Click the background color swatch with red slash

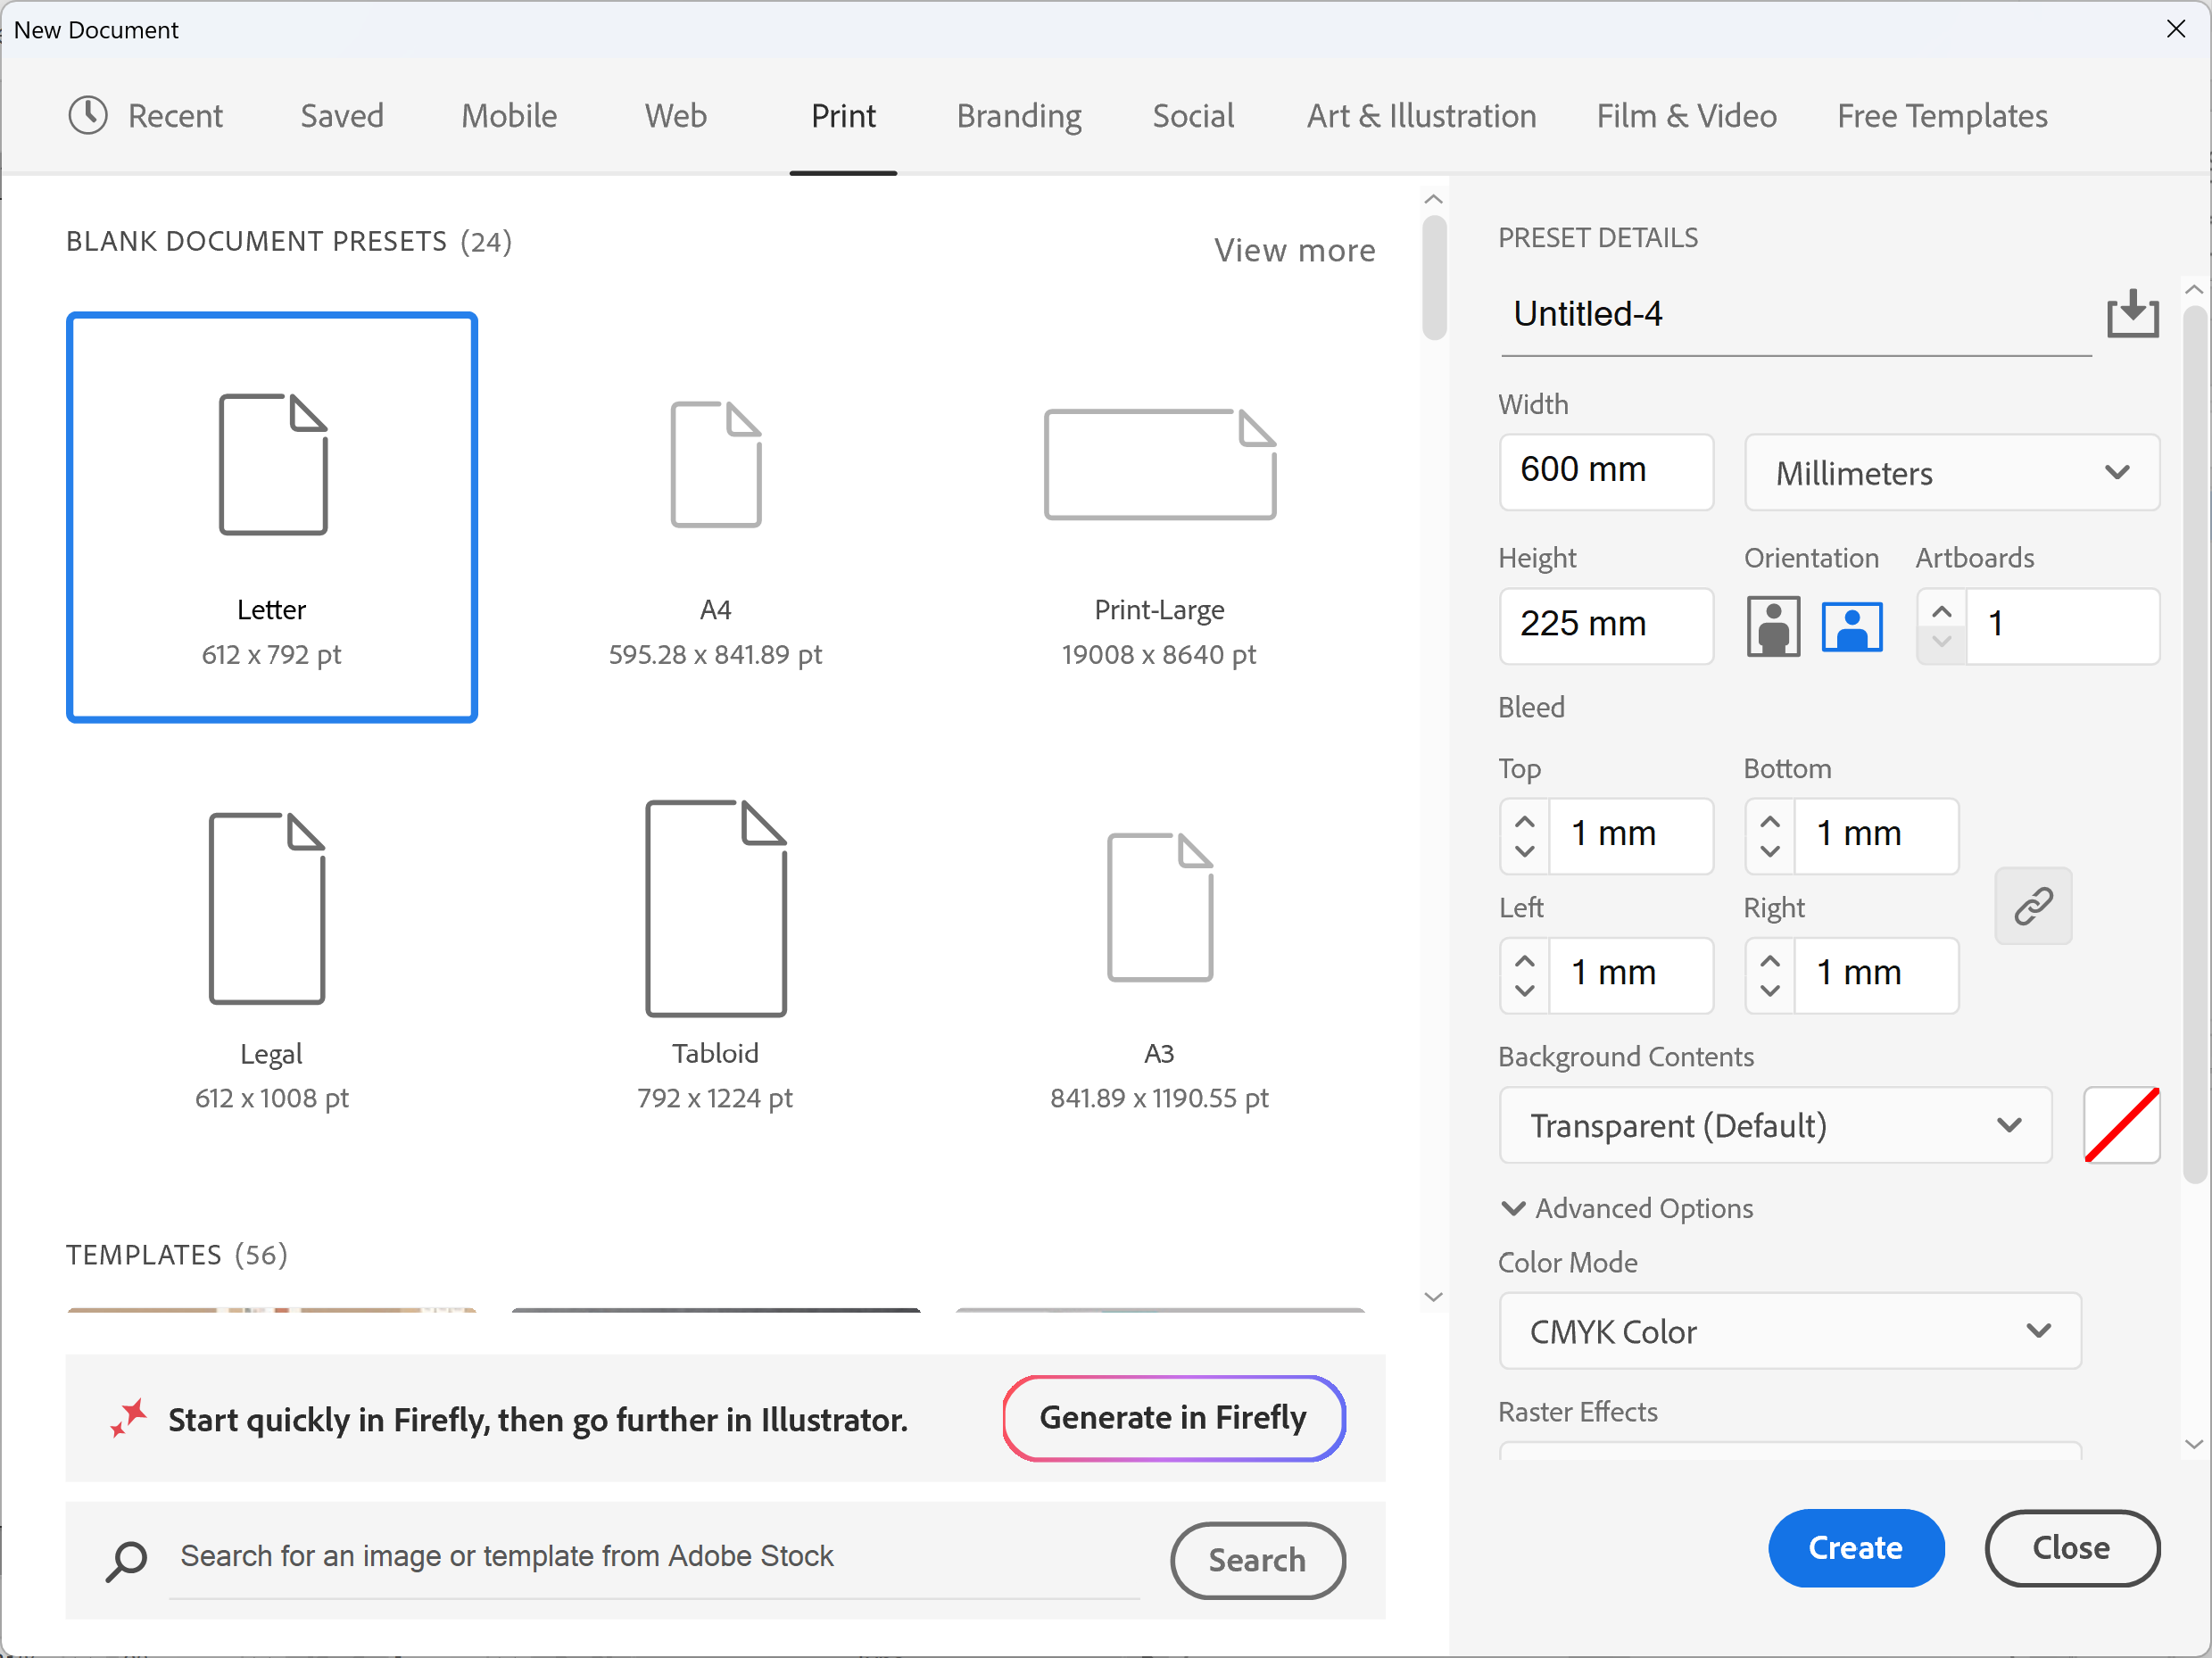point(2121,1125)
